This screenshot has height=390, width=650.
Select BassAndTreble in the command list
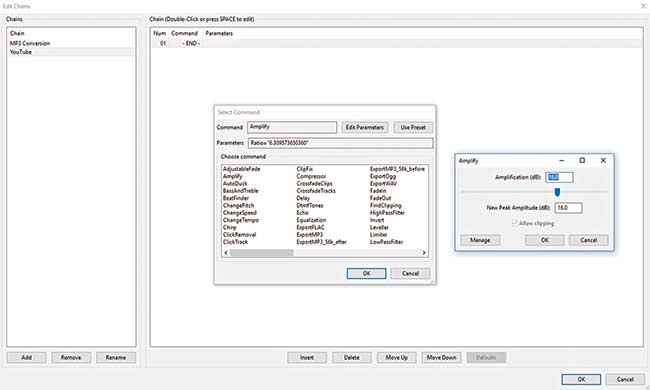point(240,191)
